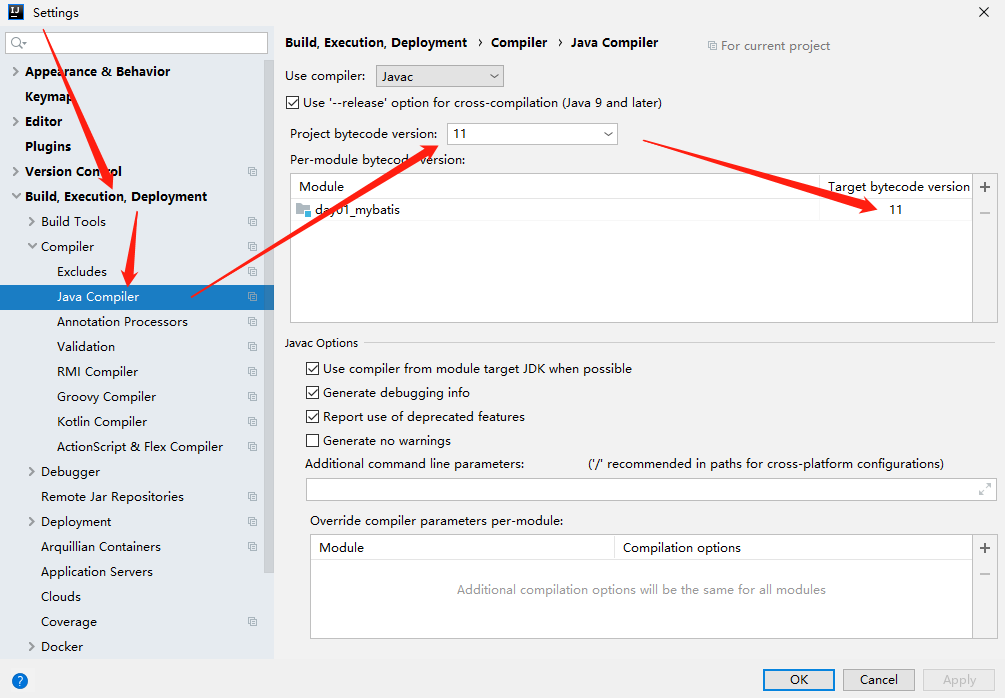The width and height of the screenshot is (1005, 698).
Task: Enable Generate no warnings
Action: point(312,440)
